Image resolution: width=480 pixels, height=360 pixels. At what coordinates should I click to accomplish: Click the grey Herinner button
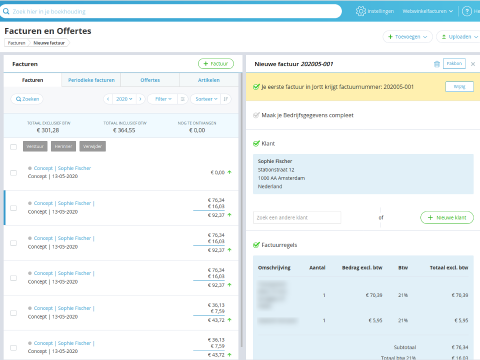pyautogui.click(x=63, y=146)
